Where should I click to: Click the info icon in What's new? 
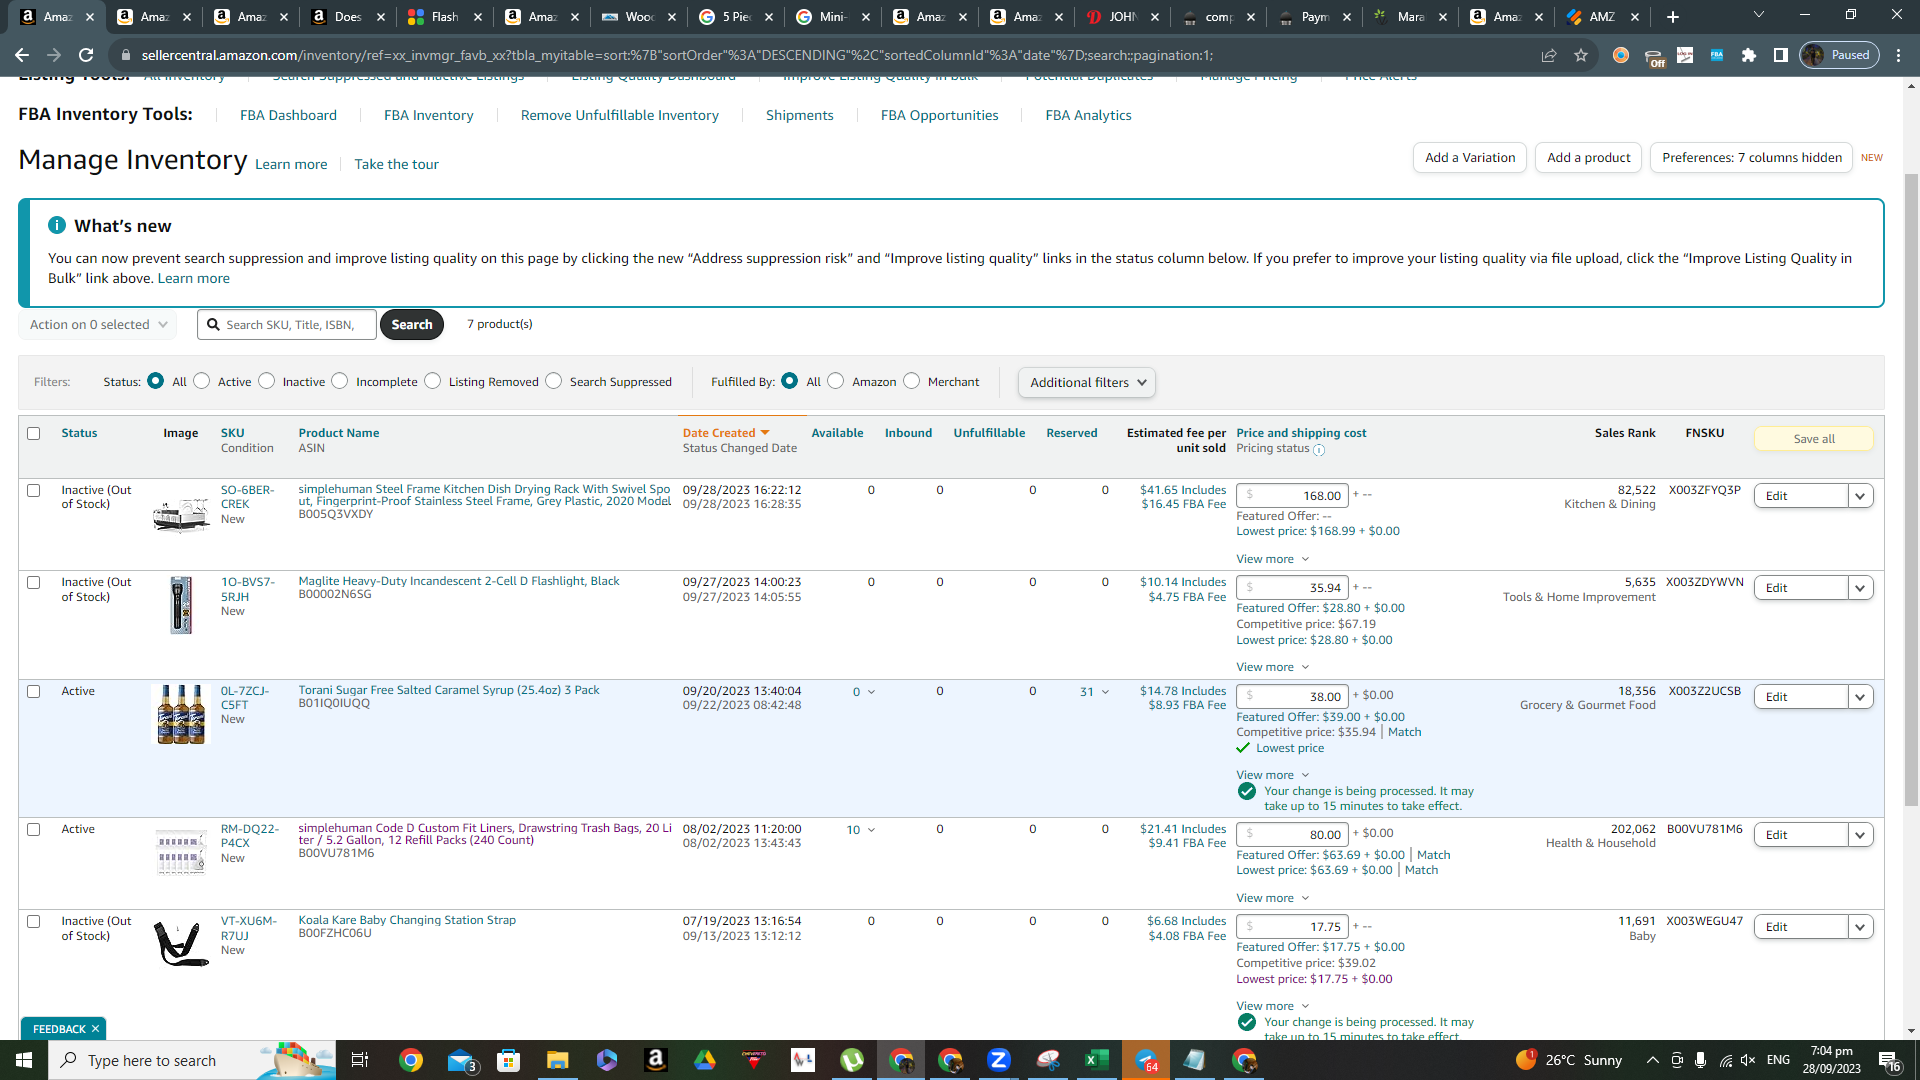coord(57,226)
